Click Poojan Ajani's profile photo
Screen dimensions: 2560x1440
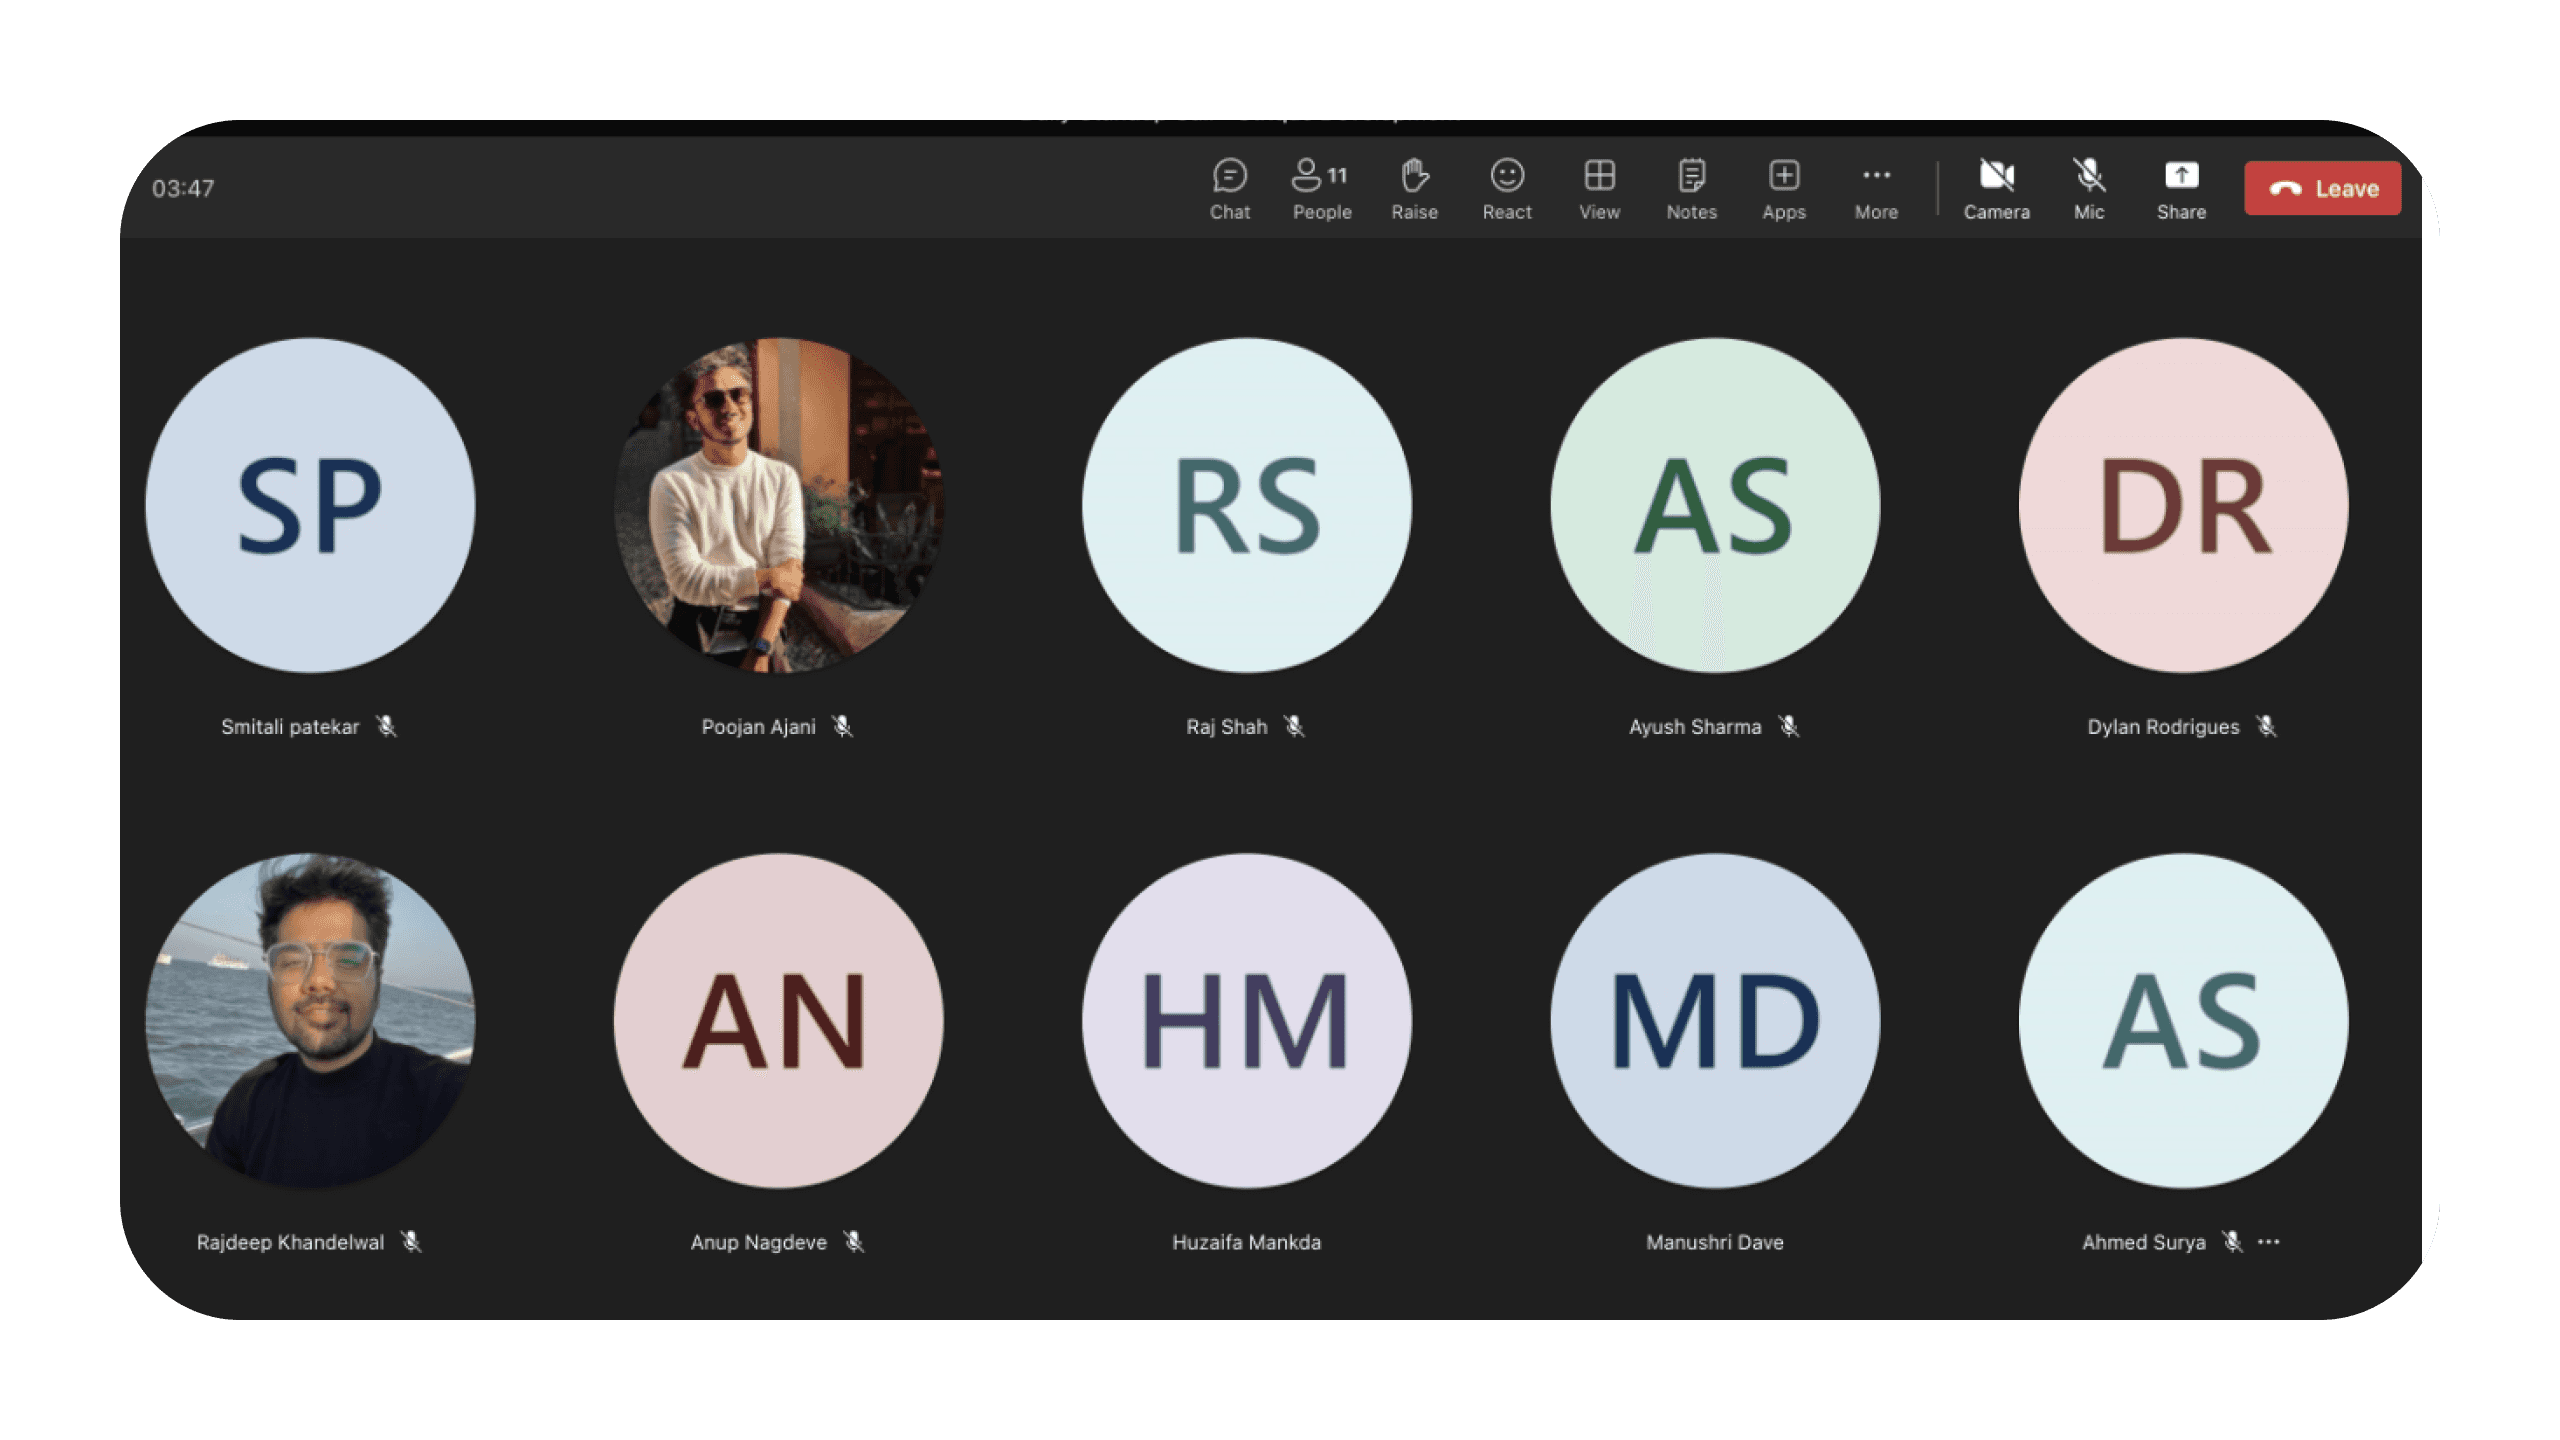click(x=778, y=505)
